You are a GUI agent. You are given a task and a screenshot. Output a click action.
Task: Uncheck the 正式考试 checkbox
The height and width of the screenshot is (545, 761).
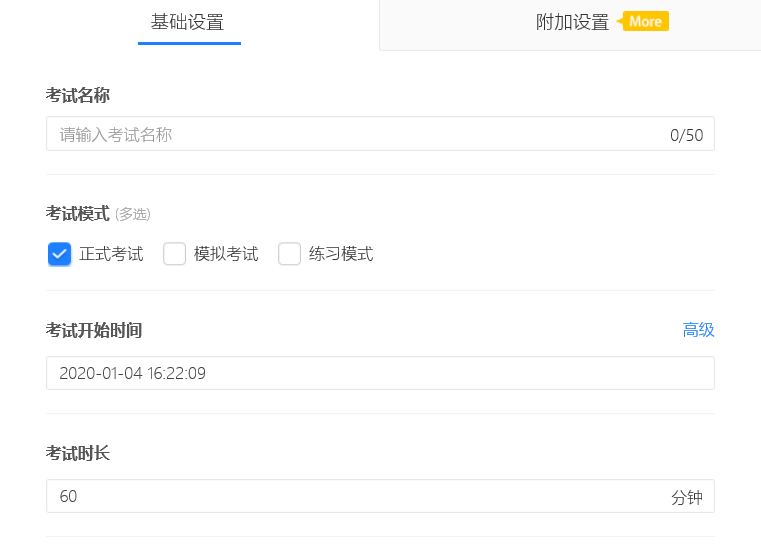coord(59,254)
